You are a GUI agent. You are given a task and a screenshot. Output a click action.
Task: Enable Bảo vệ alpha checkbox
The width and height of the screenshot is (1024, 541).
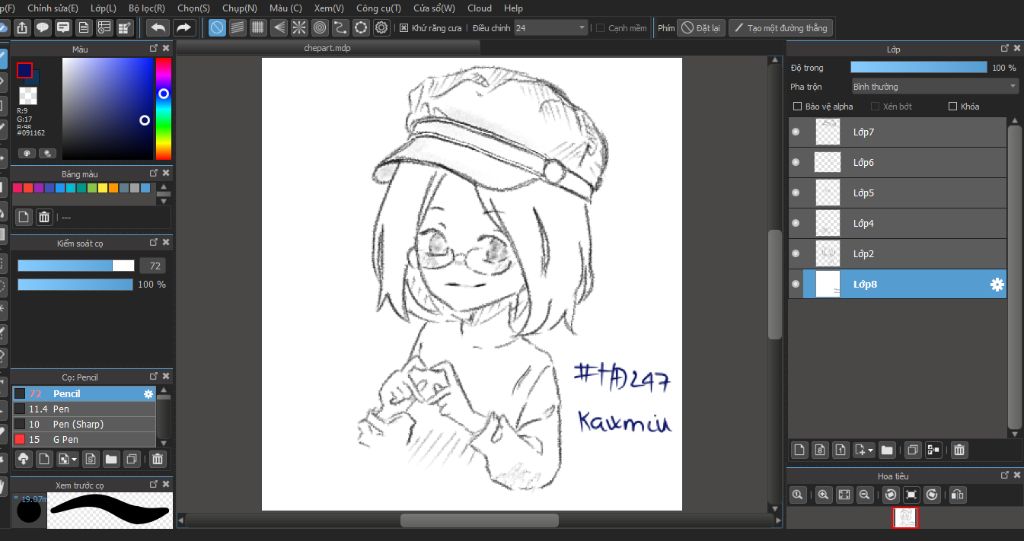pos(797,106)
